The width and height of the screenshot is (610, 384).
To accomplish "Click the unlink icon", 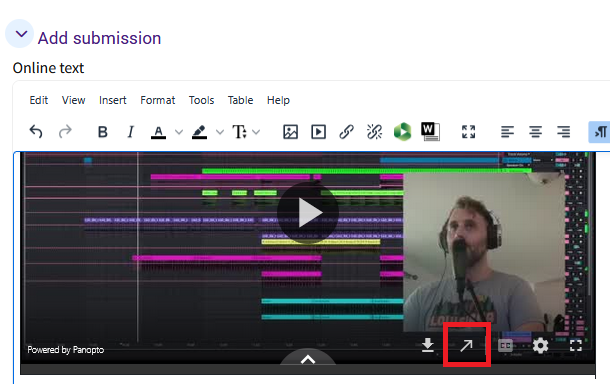I will pyautogui.click(x=374, y=132).
